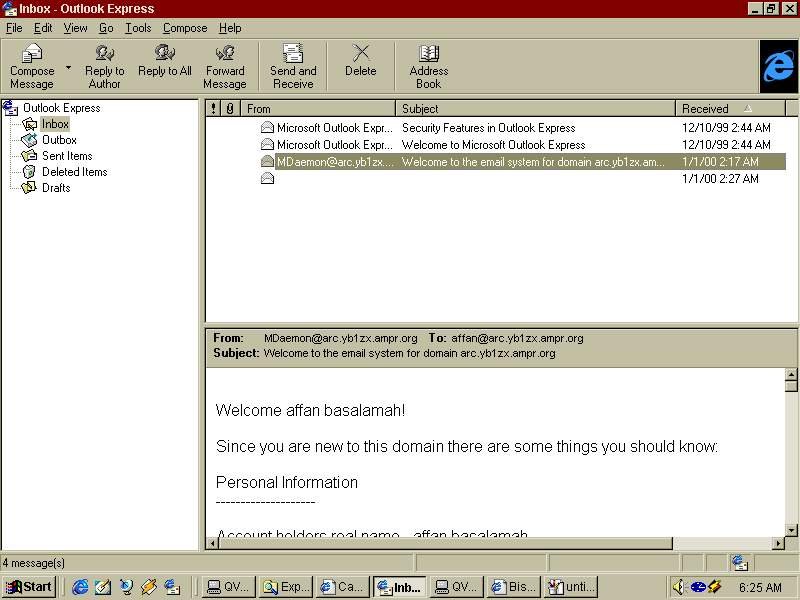The height and width of the screenshot is (600, 800).
Task: Open the Deleted Items folder
Action: [x=74, y=172]
